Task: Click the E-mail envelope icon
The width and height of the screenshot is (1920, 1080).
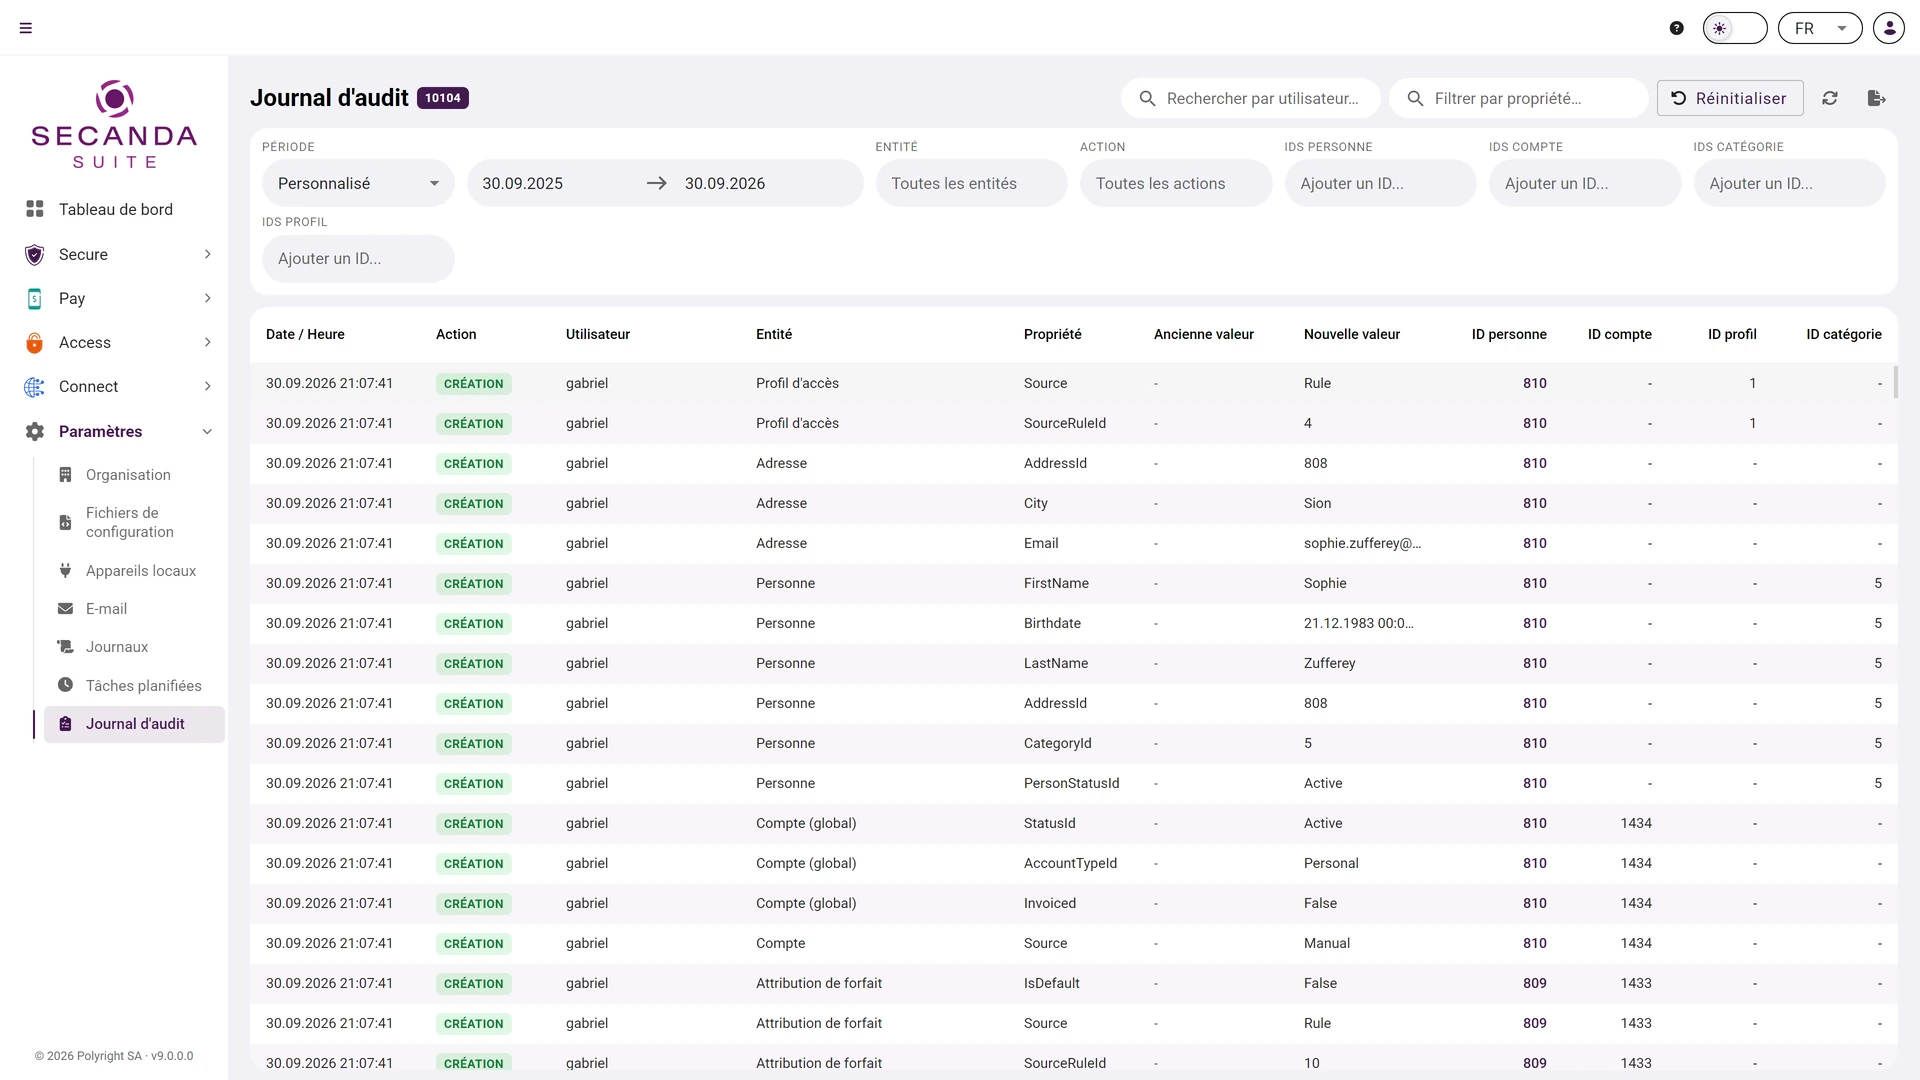Action: 65,609
